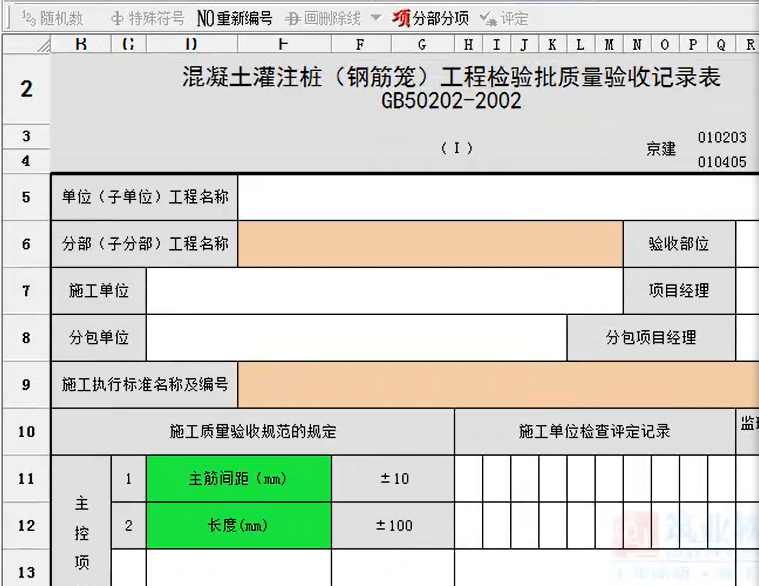Expand the dropdown arrow beside 画删除线
The width and height of the screenshot is (759, 586).
coord(375,18)
